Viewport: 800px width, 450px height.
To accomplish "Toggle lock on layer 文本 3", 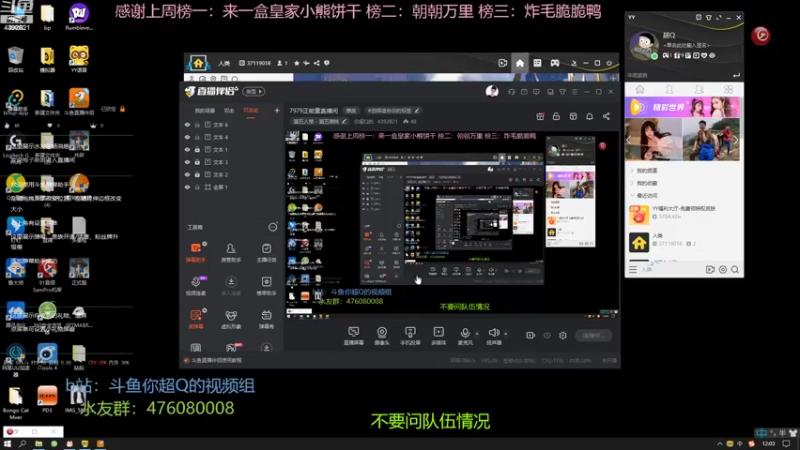I will [197, 162].
